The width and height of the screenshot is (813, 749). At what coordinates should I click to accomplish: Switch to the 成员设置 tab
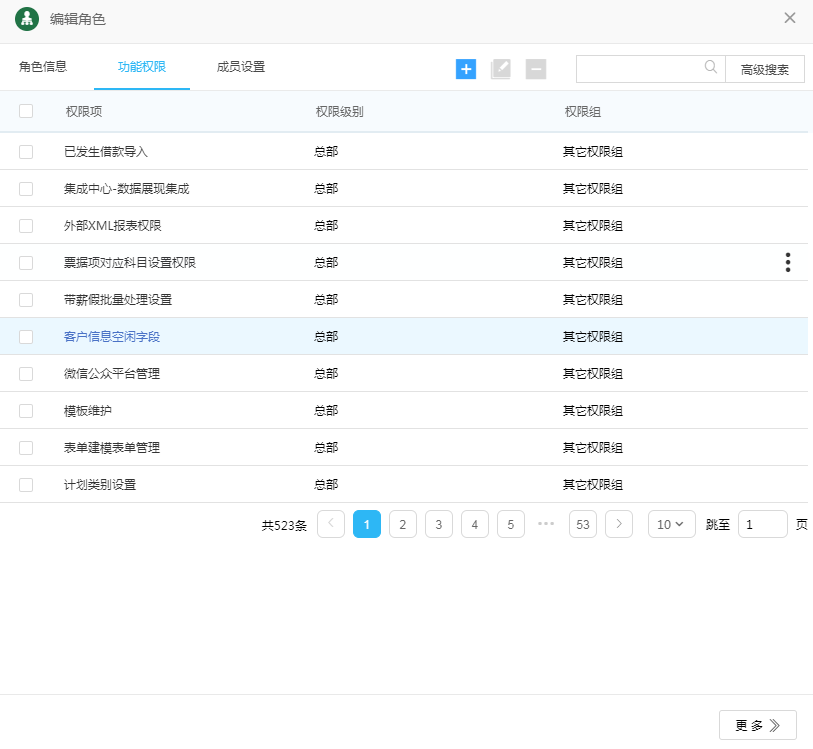pyautogui.click(x=241, y=67)
